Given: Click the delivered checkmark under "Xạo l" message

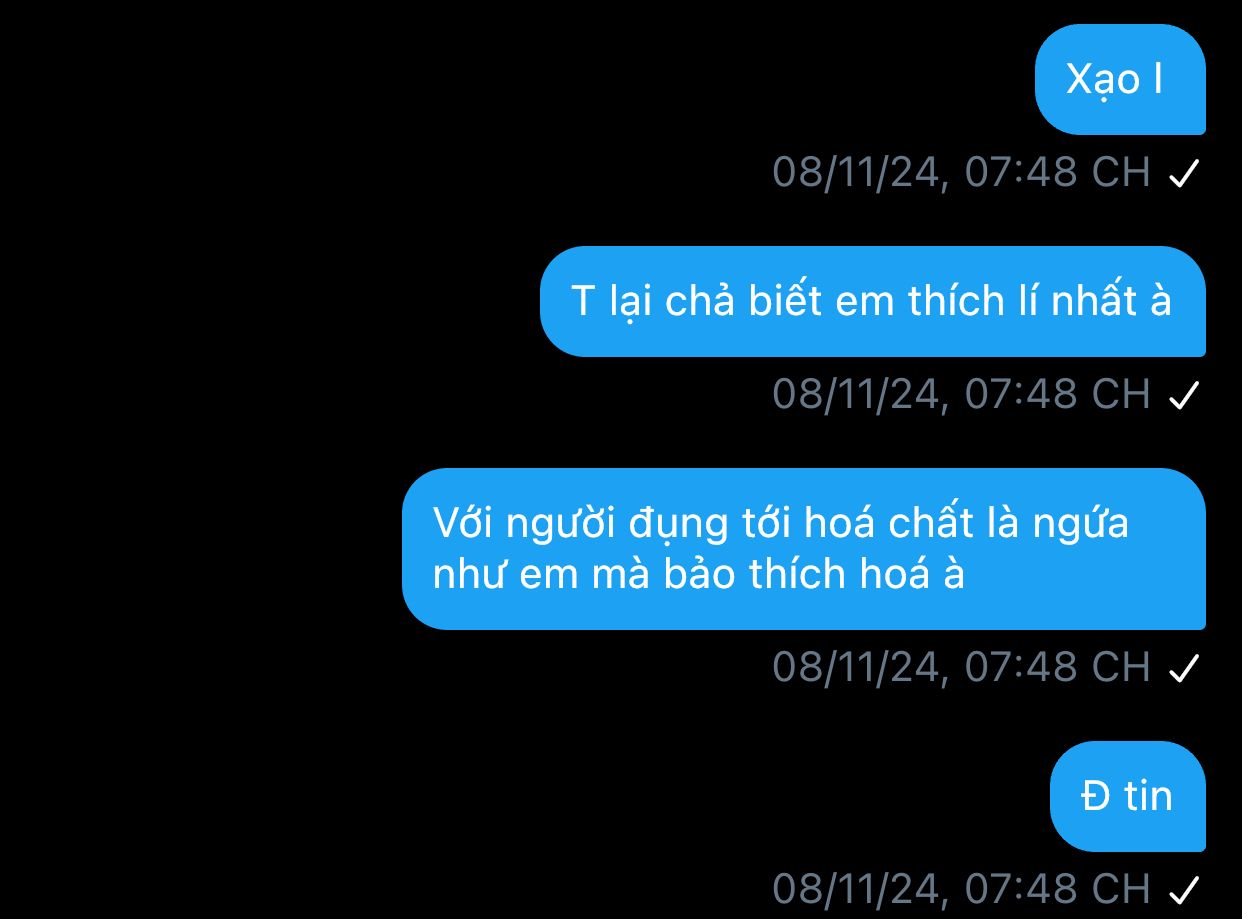Looking at the screenshot, I should [1183, 174].
